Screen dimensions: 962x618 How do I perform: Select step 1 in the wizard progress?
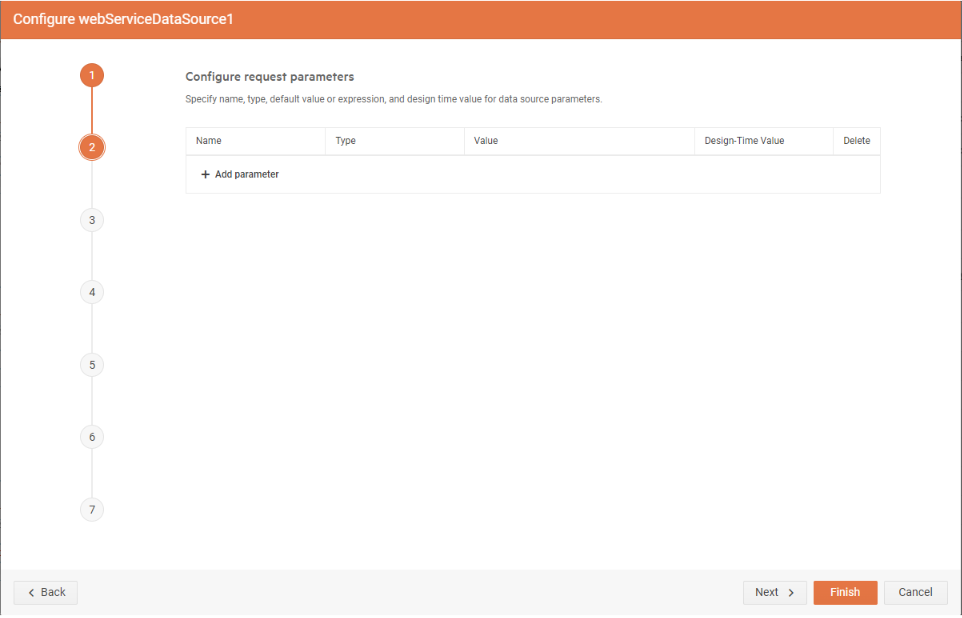click(91, 75)
